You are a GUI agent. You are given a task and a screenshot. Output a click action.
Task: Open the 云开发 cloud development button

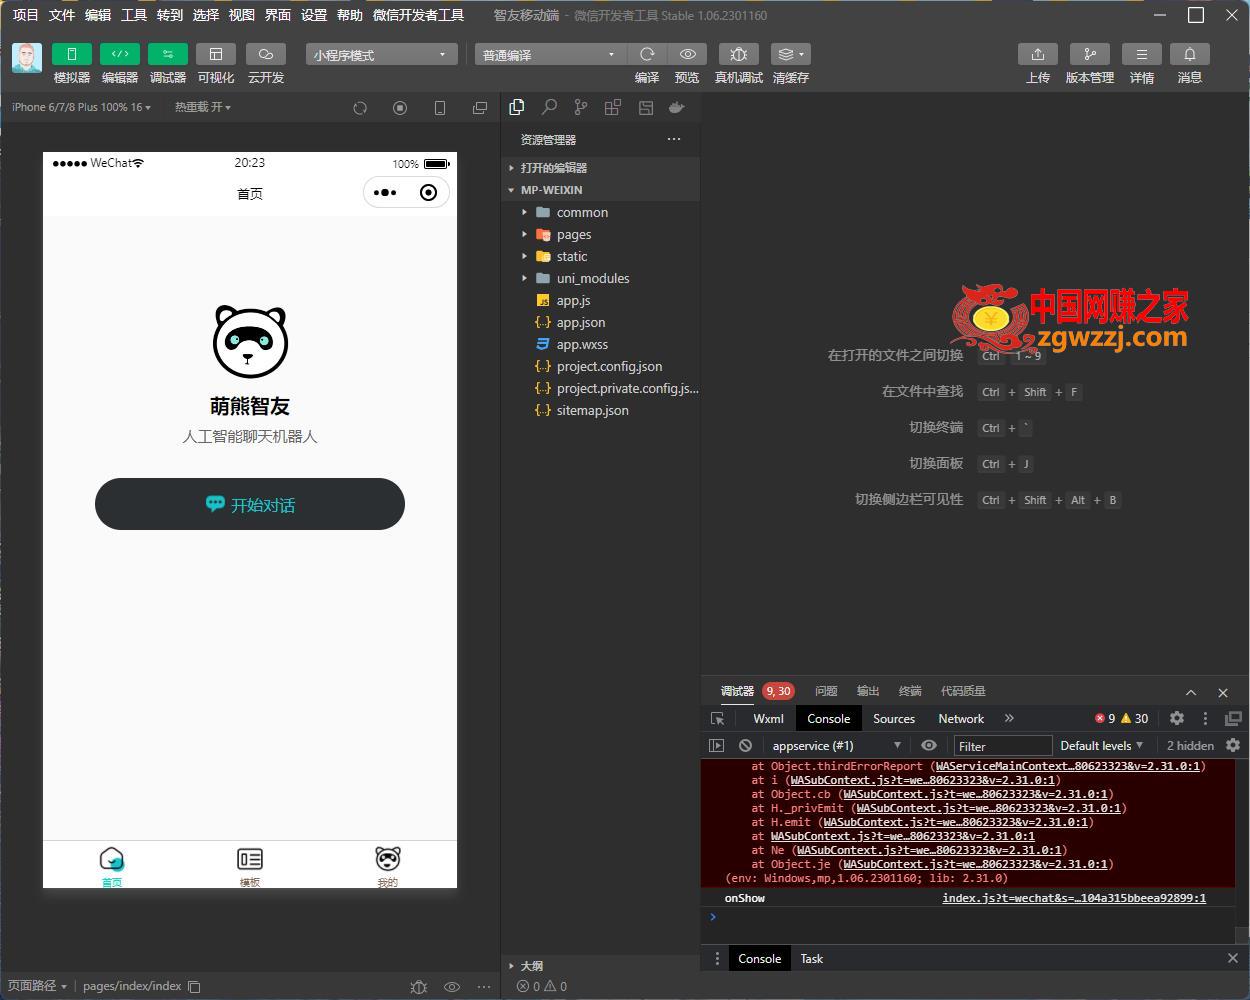click(x=266, y=54)
